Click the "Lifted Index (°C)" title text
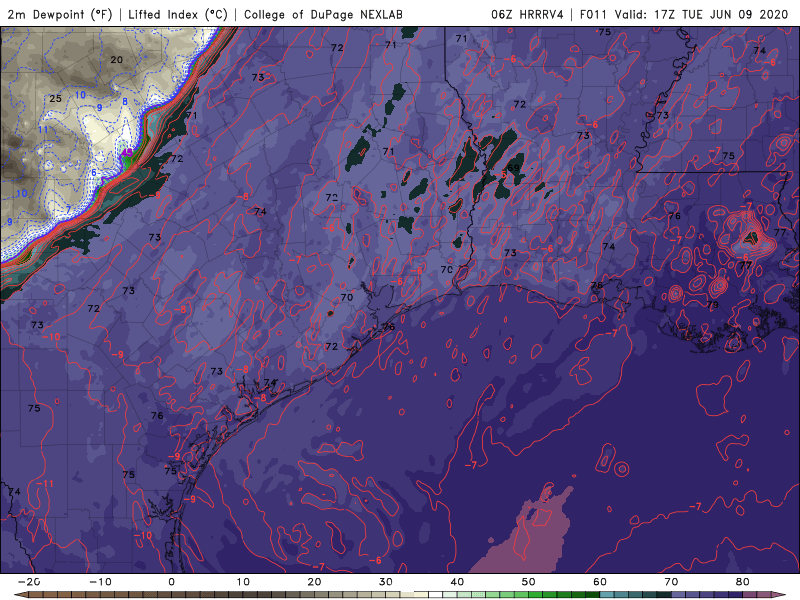800x600 pixels. tap(178, 14)
